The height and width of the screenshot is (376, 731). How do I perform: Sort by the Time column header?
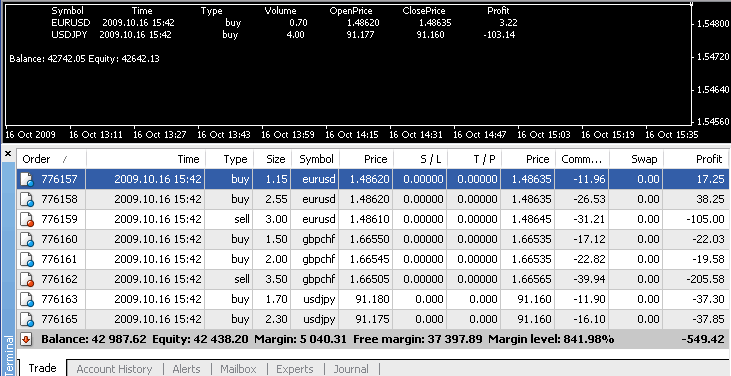(x=145, y=159)
